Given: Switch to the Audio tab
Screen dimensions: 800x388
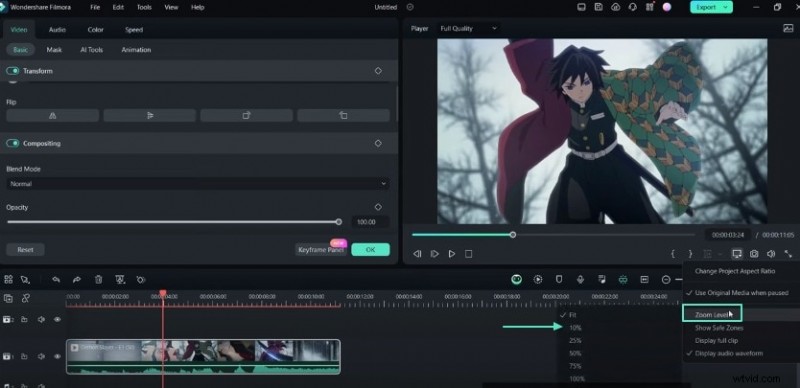Looking at the screenshot, I should point(57,30).
